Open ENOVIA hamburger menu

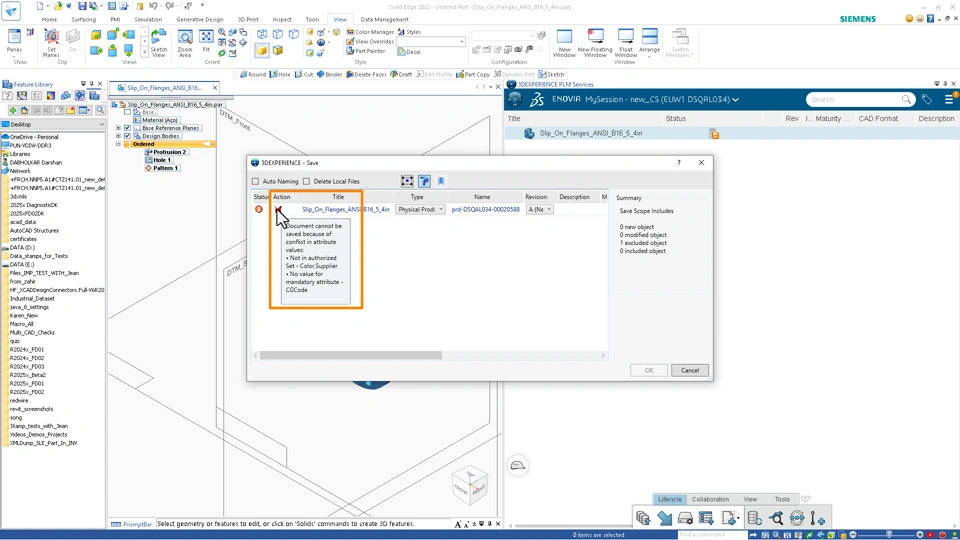948,99
